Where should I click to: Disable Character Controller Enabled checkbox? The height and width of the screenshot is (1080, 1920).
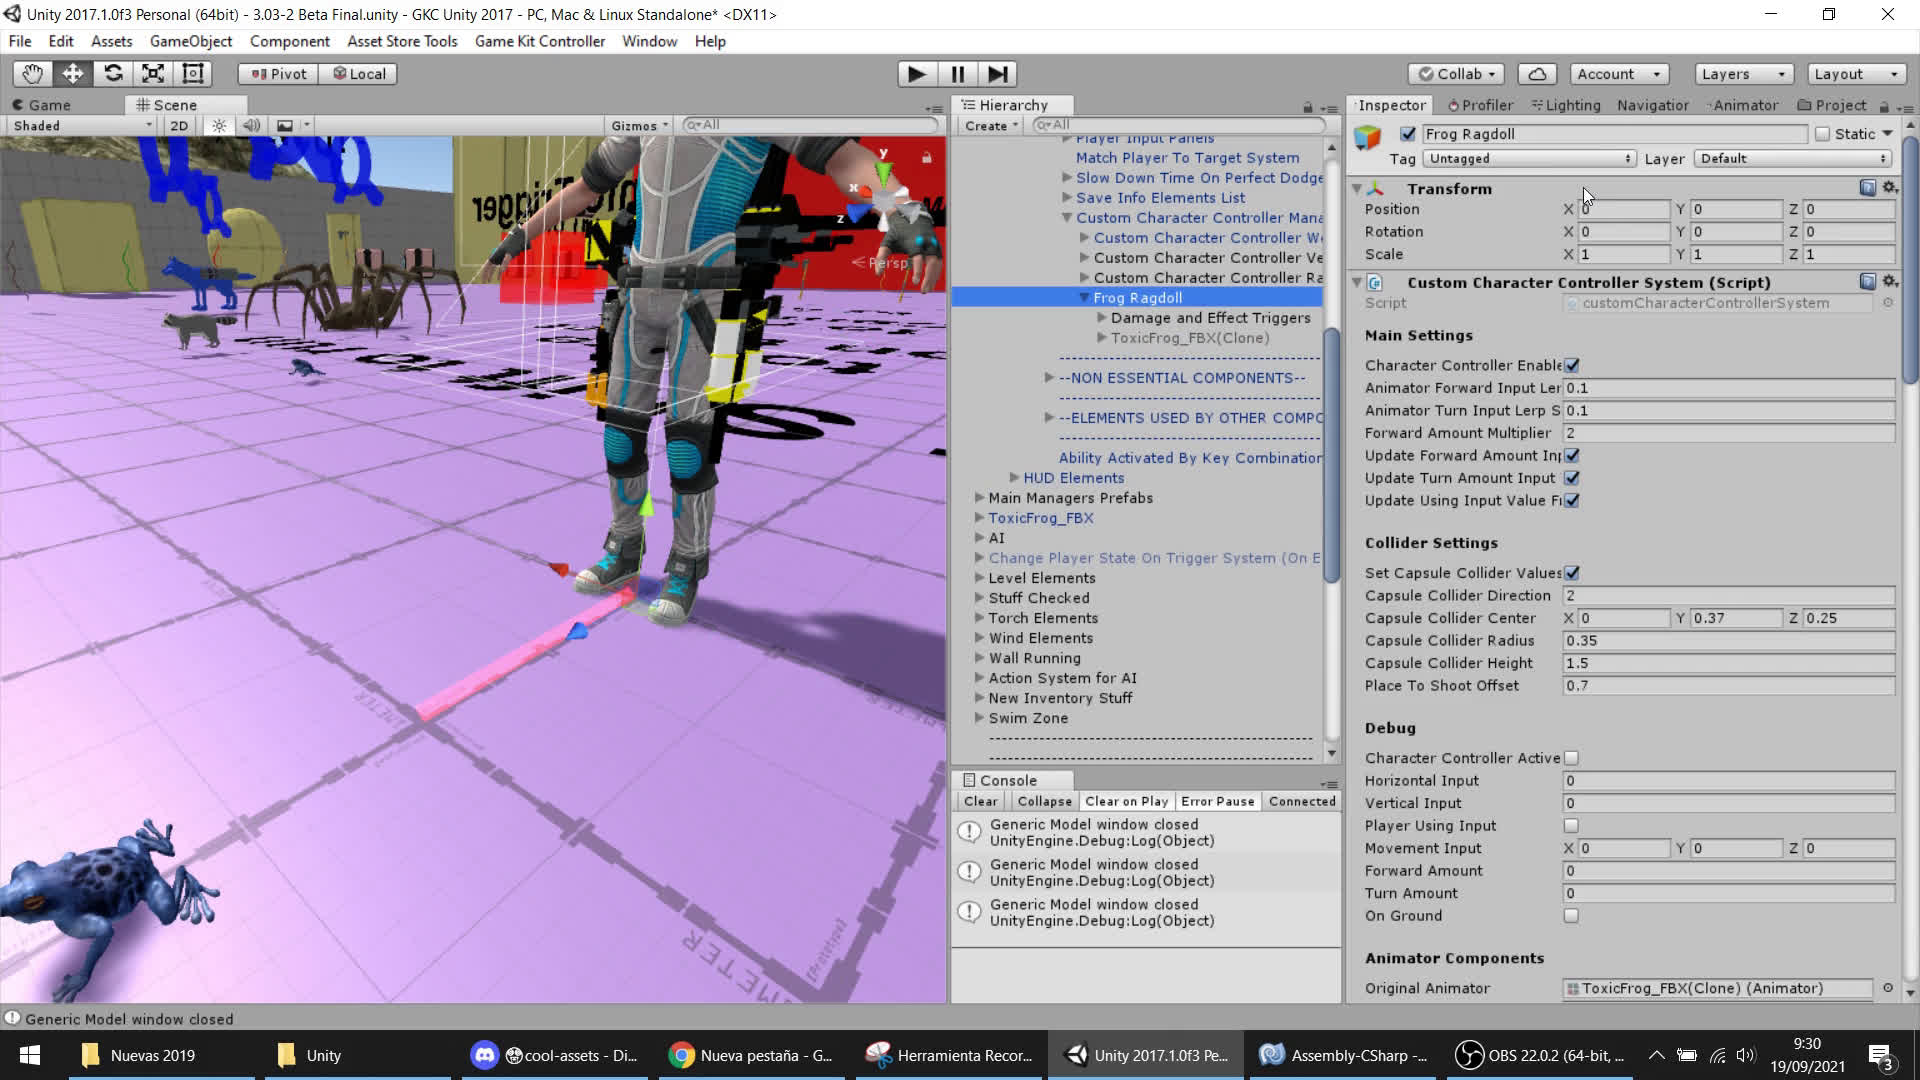(x=1572, y=366)
